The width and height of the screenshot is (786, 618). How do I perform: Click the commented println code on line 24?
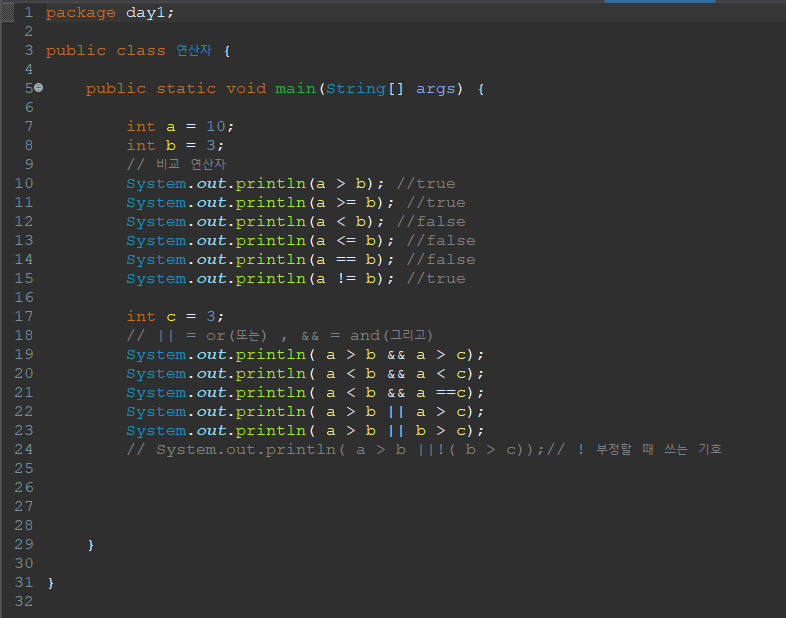335,450
